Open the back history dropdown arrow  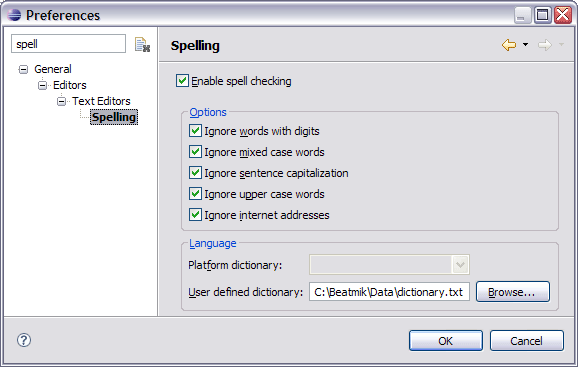pyautogui.click(x=525, y=45)
